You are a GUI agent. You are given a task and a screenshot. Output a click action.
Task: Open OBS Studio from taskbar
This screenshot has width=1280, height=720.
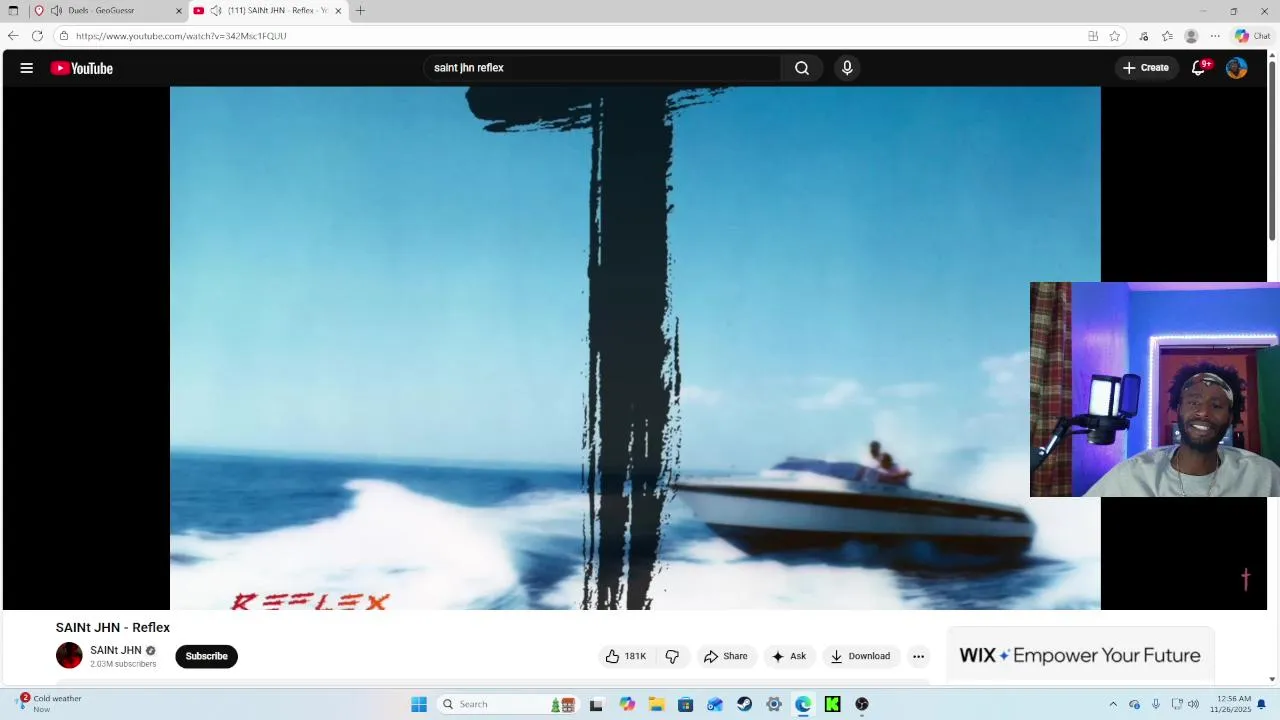(x=862, y=704)
